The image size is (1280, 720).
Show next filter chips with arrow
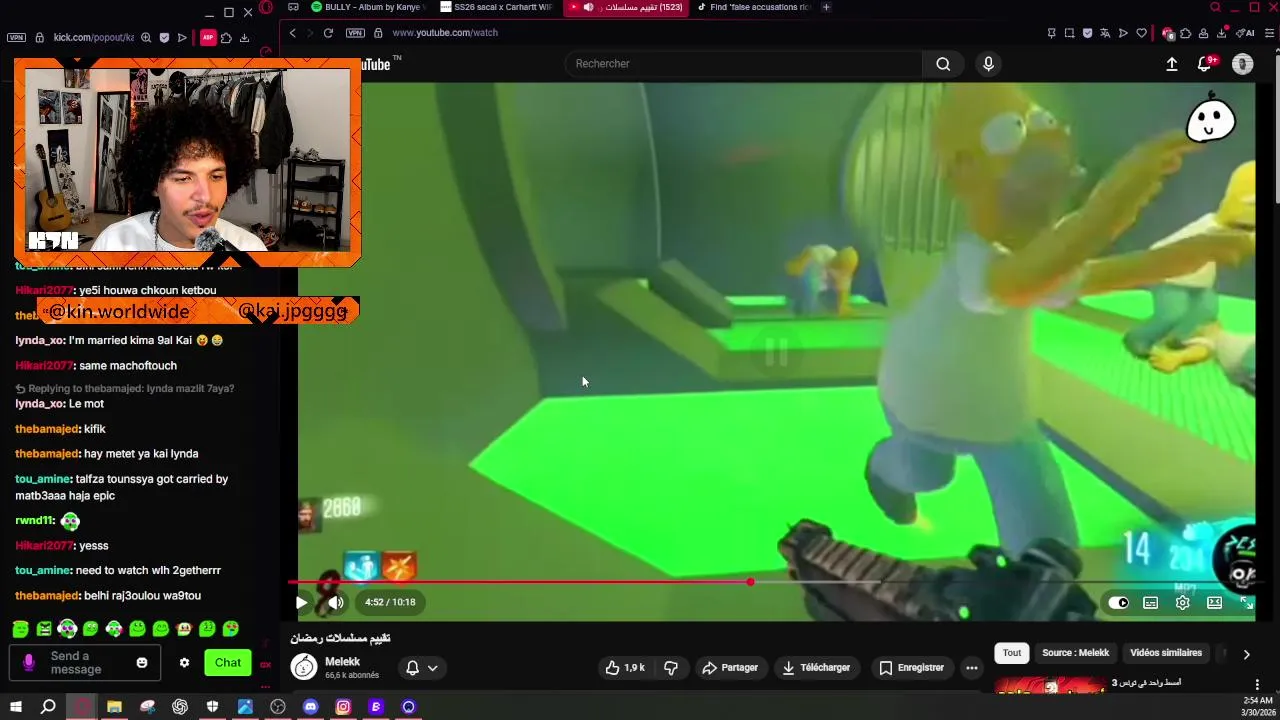point(1246,654)
